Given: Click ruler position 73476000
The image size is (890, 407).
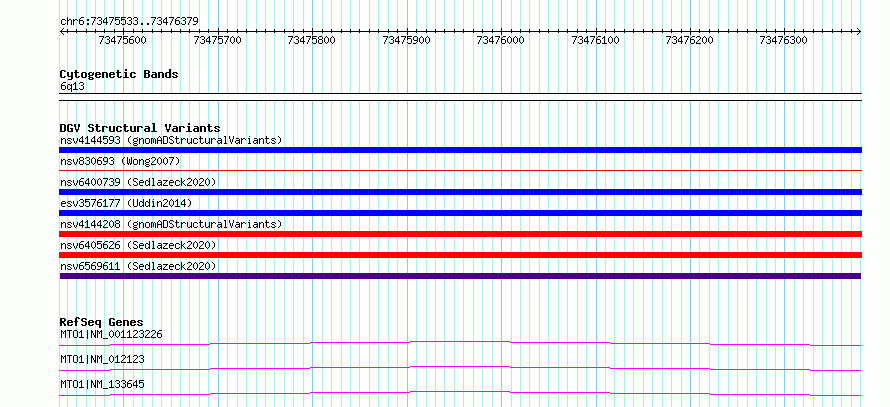Looking at the screenshot, I should [501, 40].
